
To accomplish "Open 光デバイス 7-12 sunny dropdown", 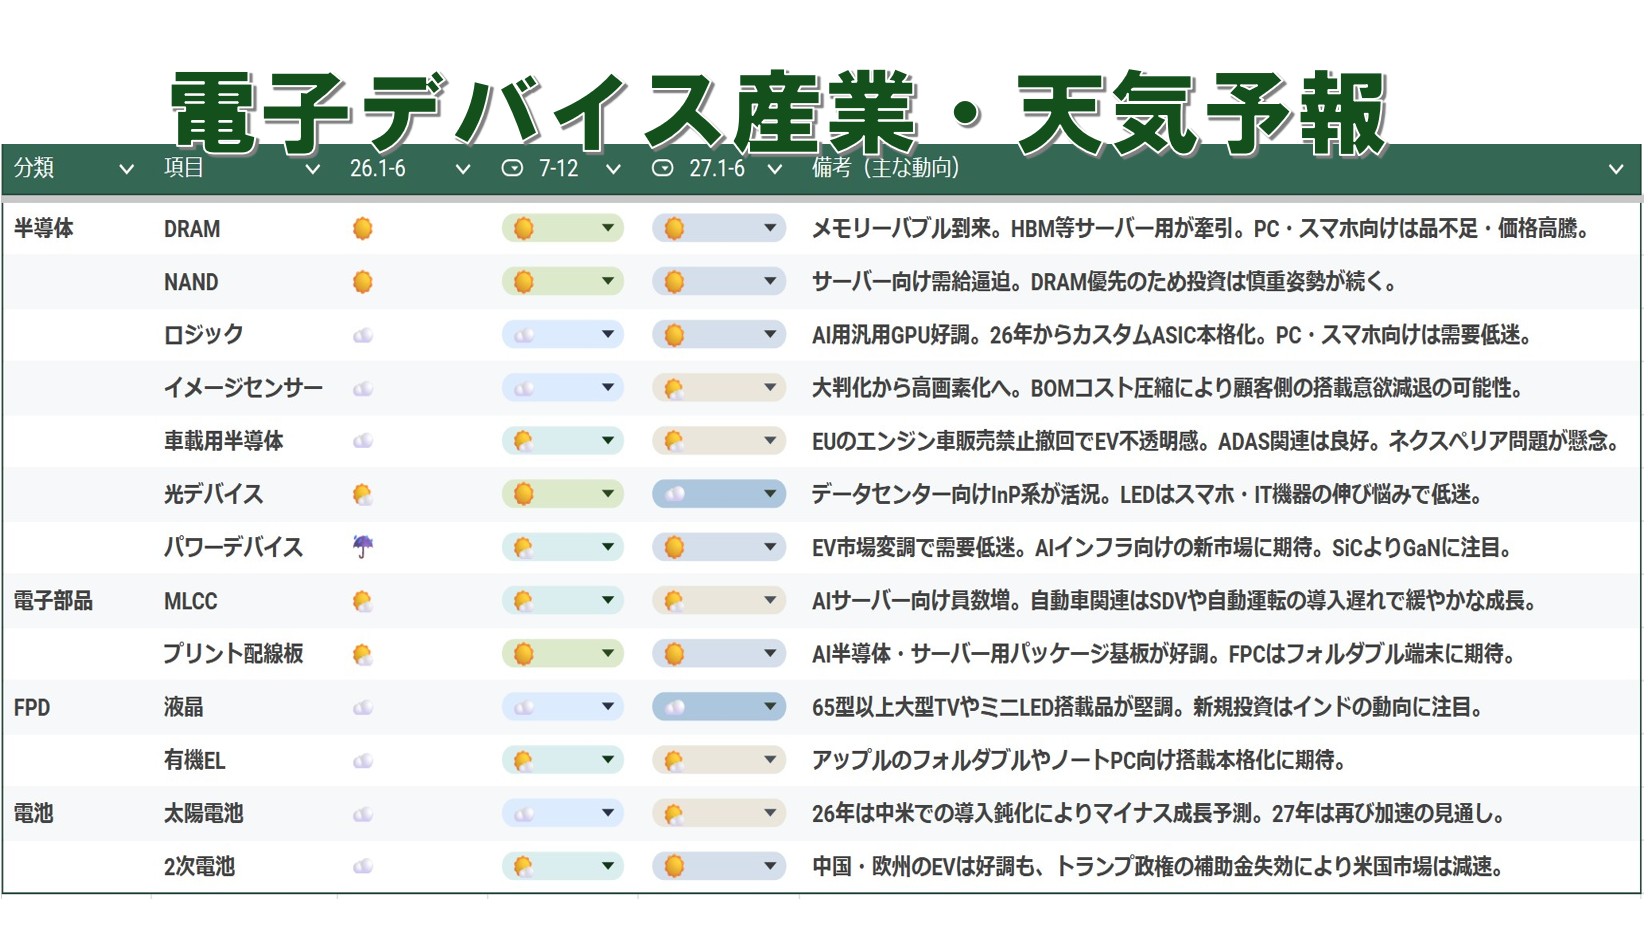I will coord(563,494).
